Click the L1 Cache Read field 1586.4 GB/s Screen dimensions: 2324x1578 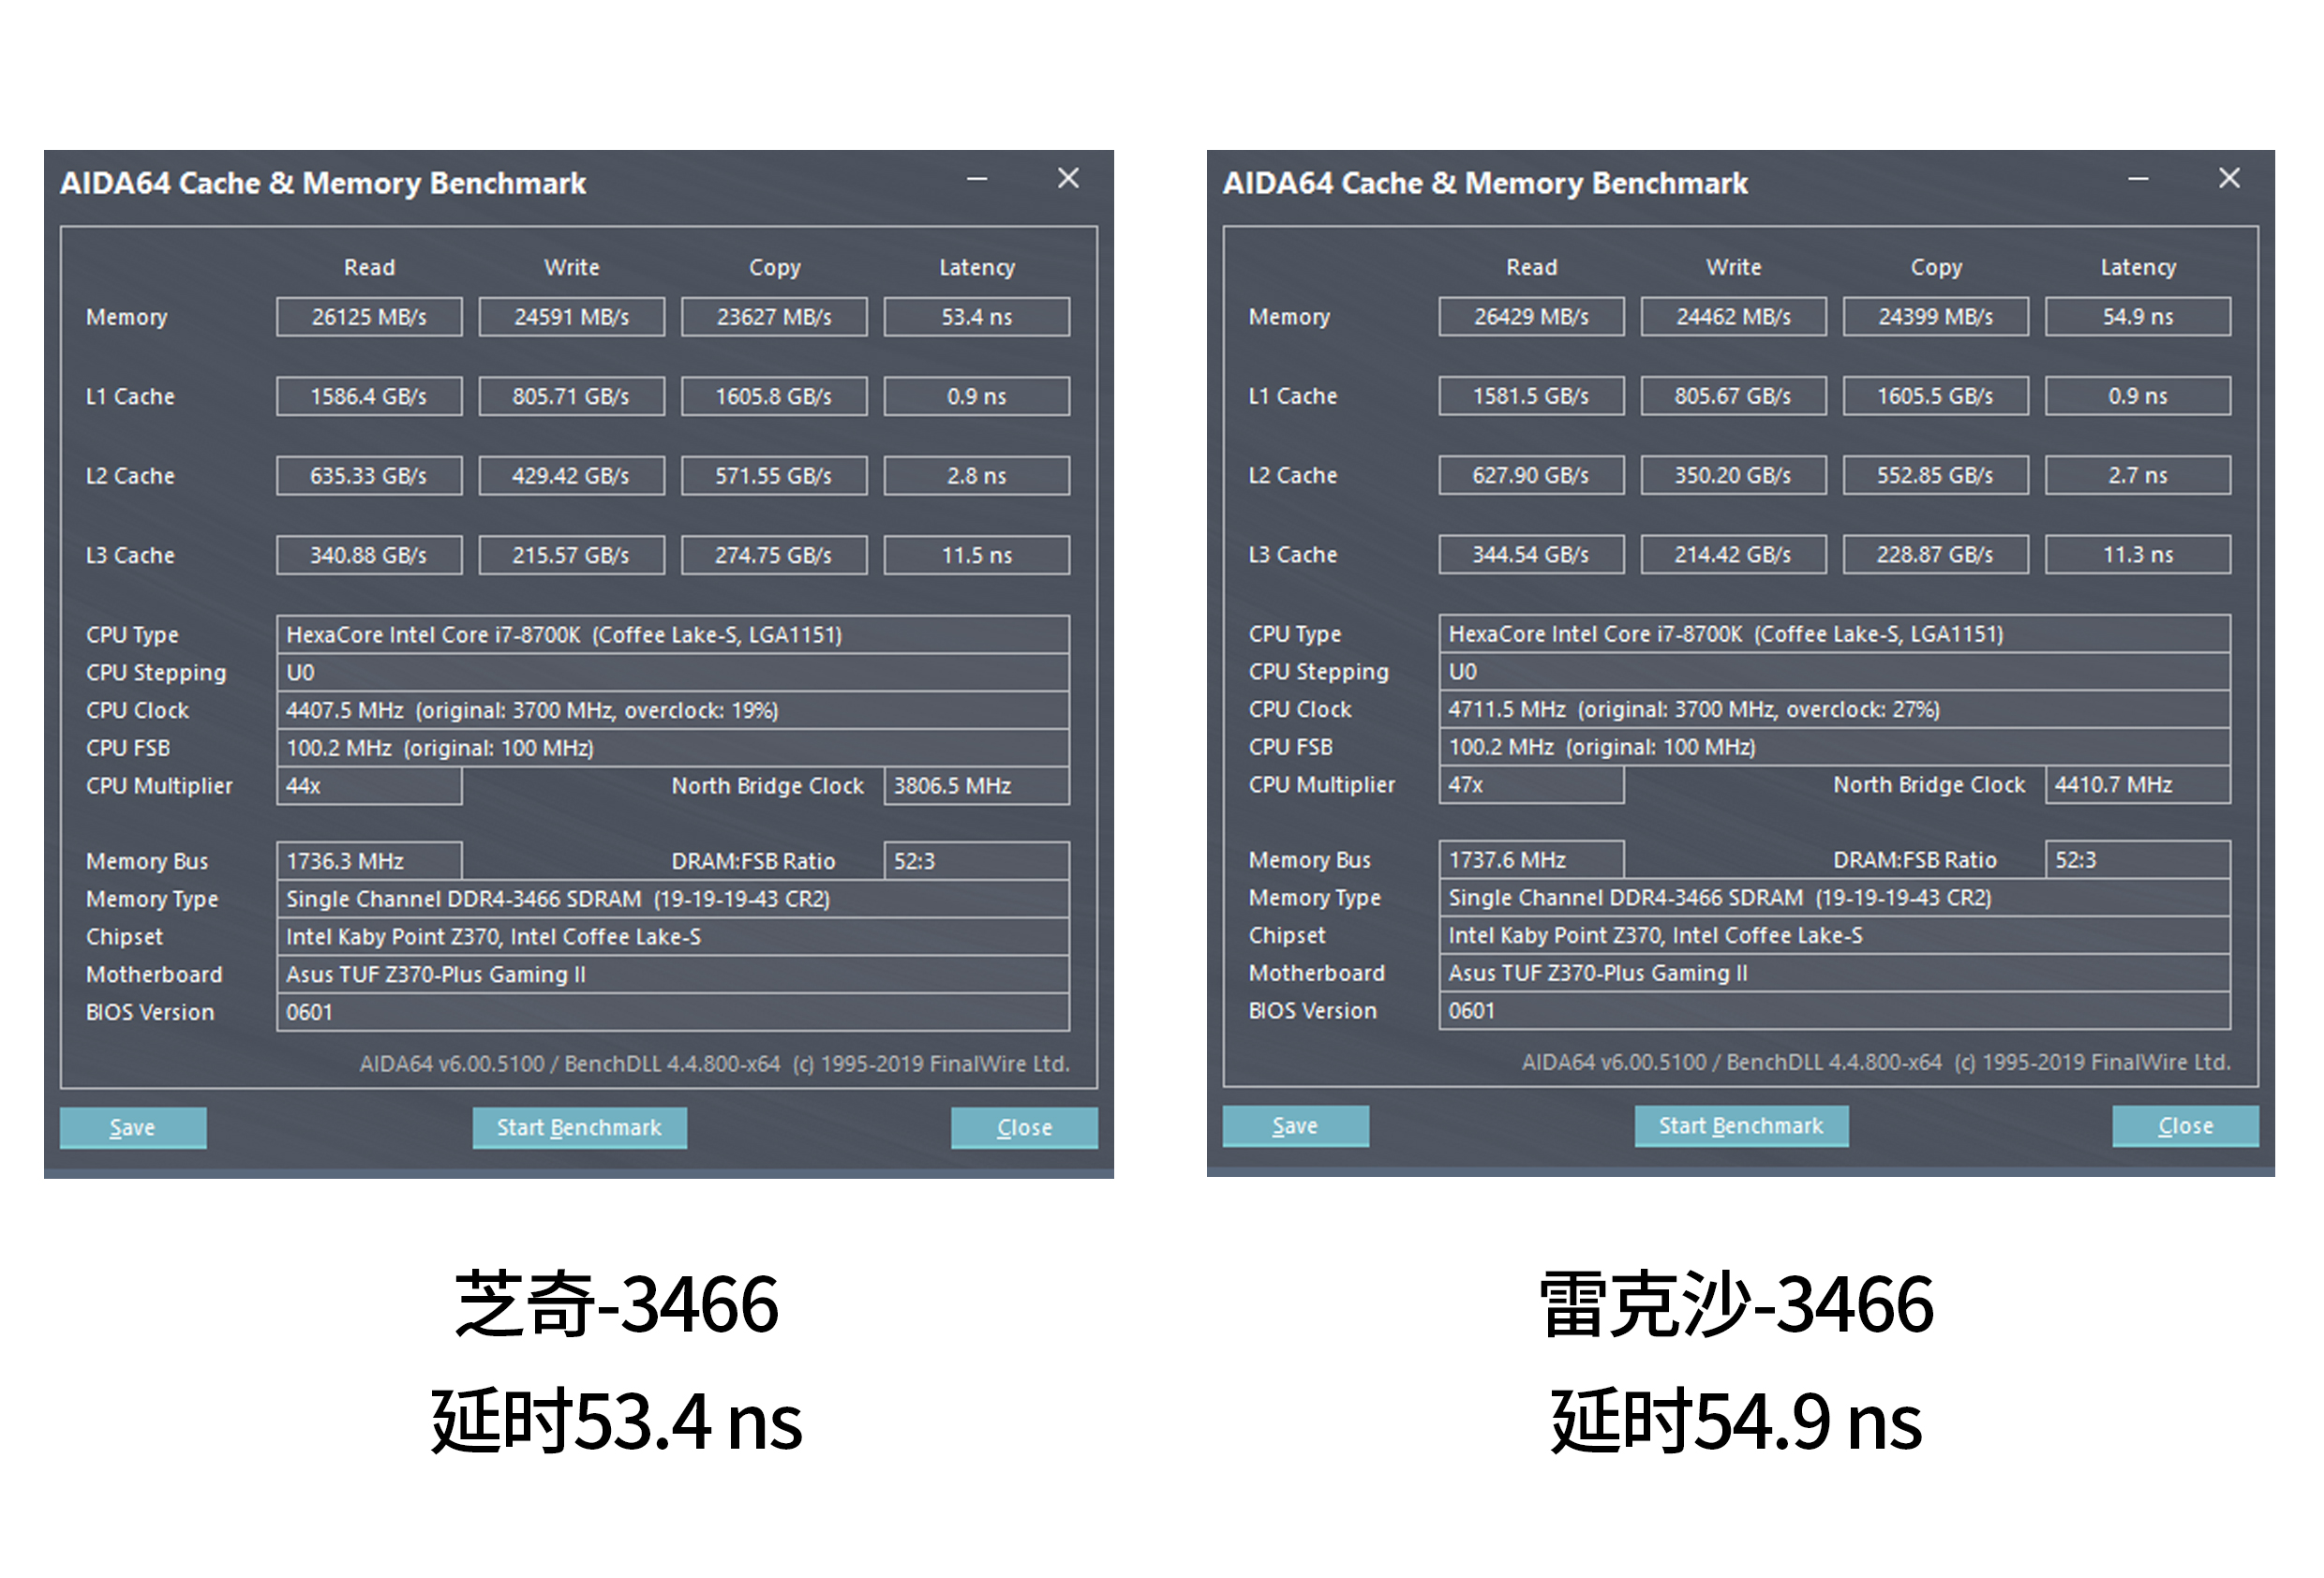tap(368, 396)
